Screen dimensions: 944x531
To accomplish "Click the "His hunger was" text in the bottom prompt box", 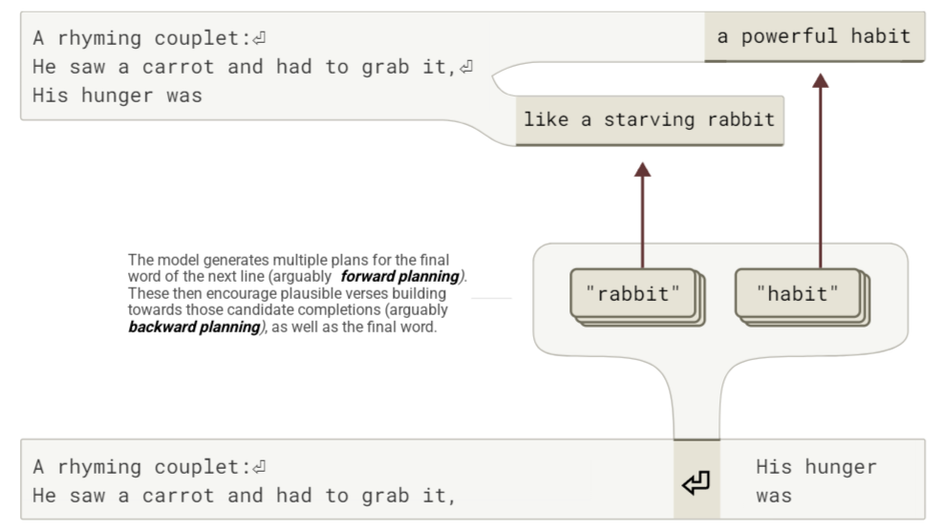I will click(x=816, y=481).
